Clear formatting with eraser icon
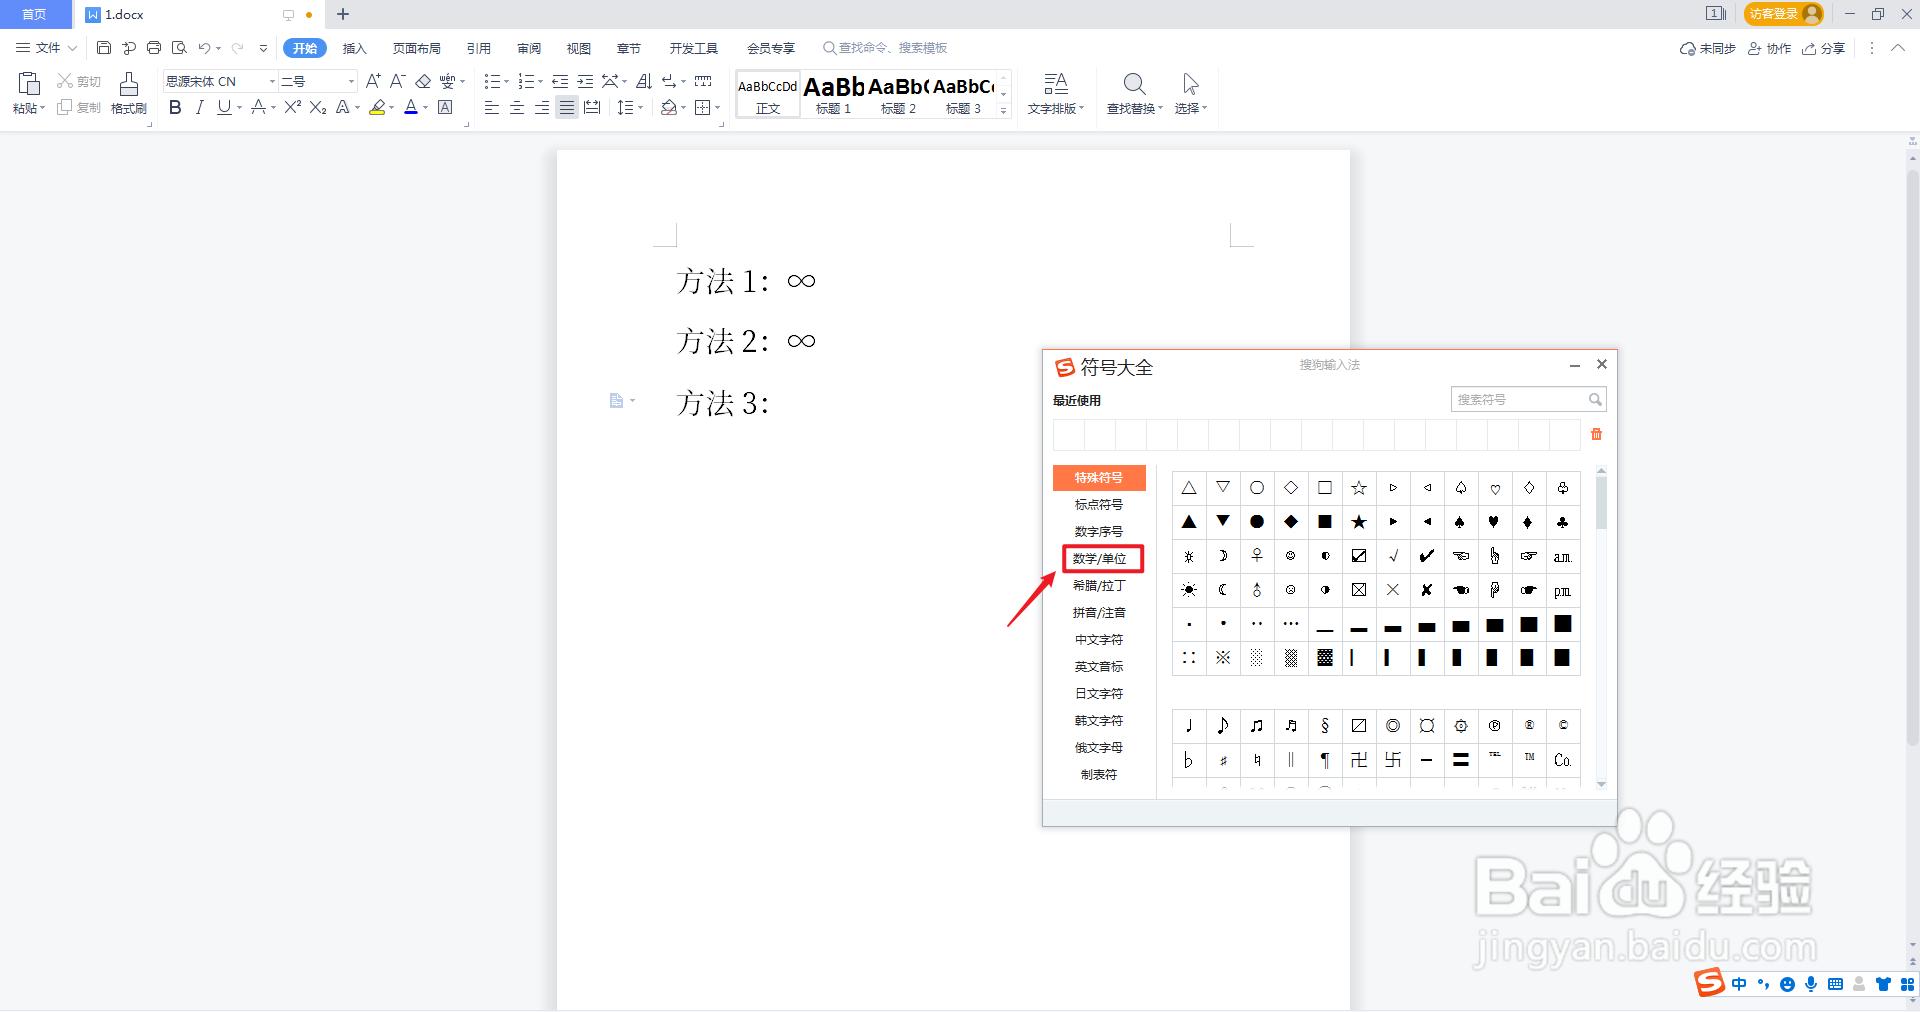The width and height of the screenshot is (1920, 1012). 423,81
